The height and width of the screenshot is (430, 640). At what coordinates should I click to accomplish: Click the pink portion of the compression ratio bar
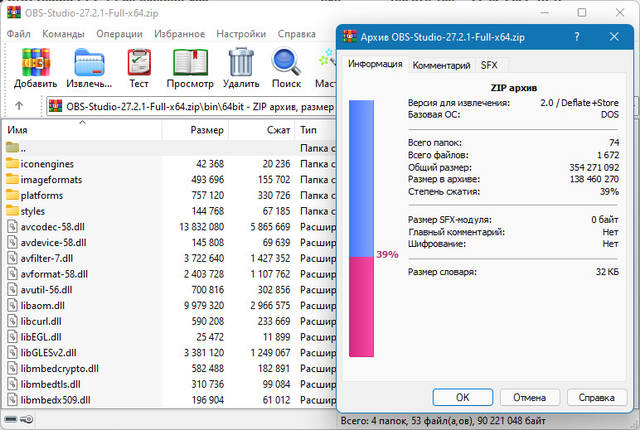click(361, 307)
